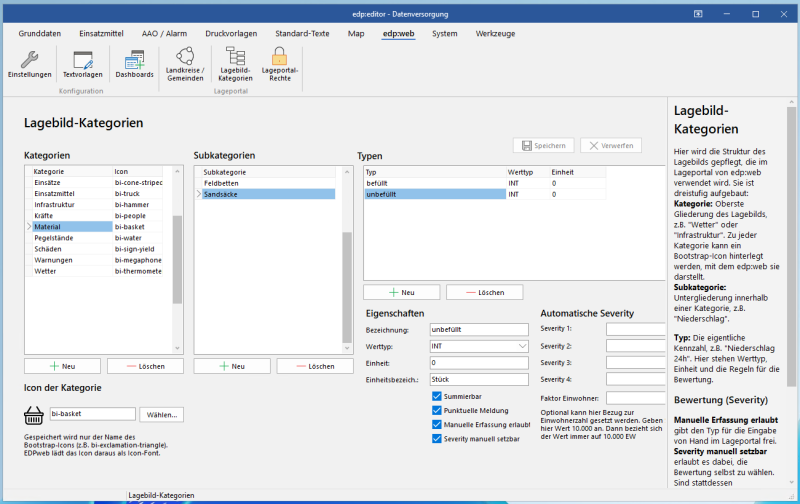Image resolution: width=800 pixels, height=504 pixels.
Task: Delete Kategorie with Löschen button
Action: 145,366
